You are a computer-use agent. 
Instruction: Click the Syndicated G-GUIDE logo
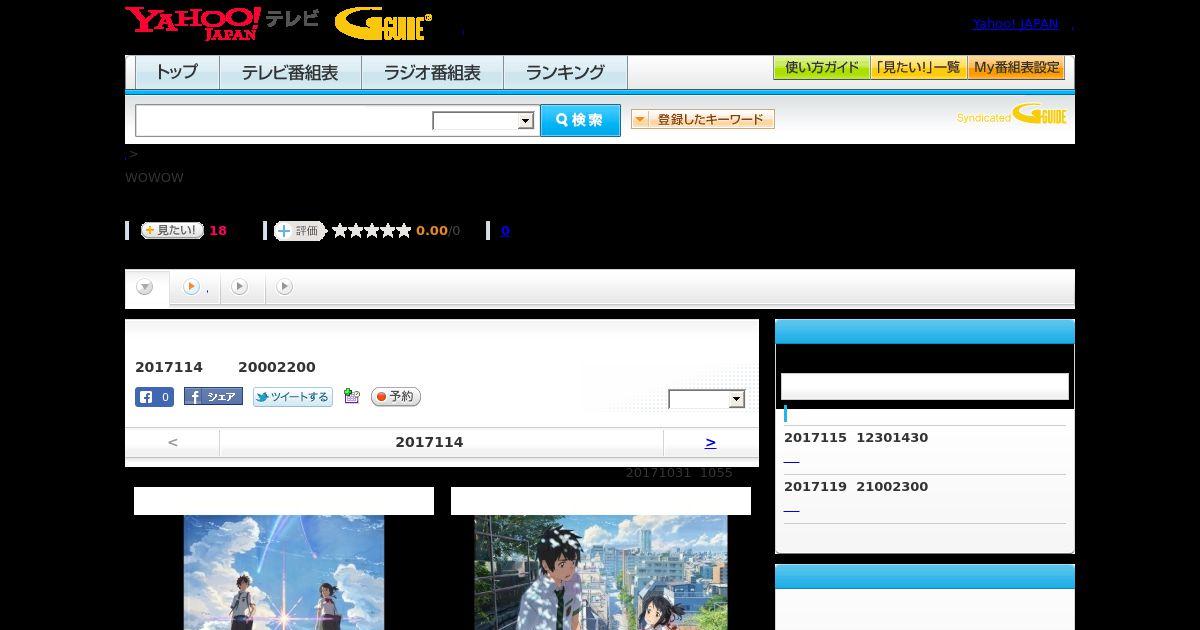pyautogui.click(x=1012, y=115)
